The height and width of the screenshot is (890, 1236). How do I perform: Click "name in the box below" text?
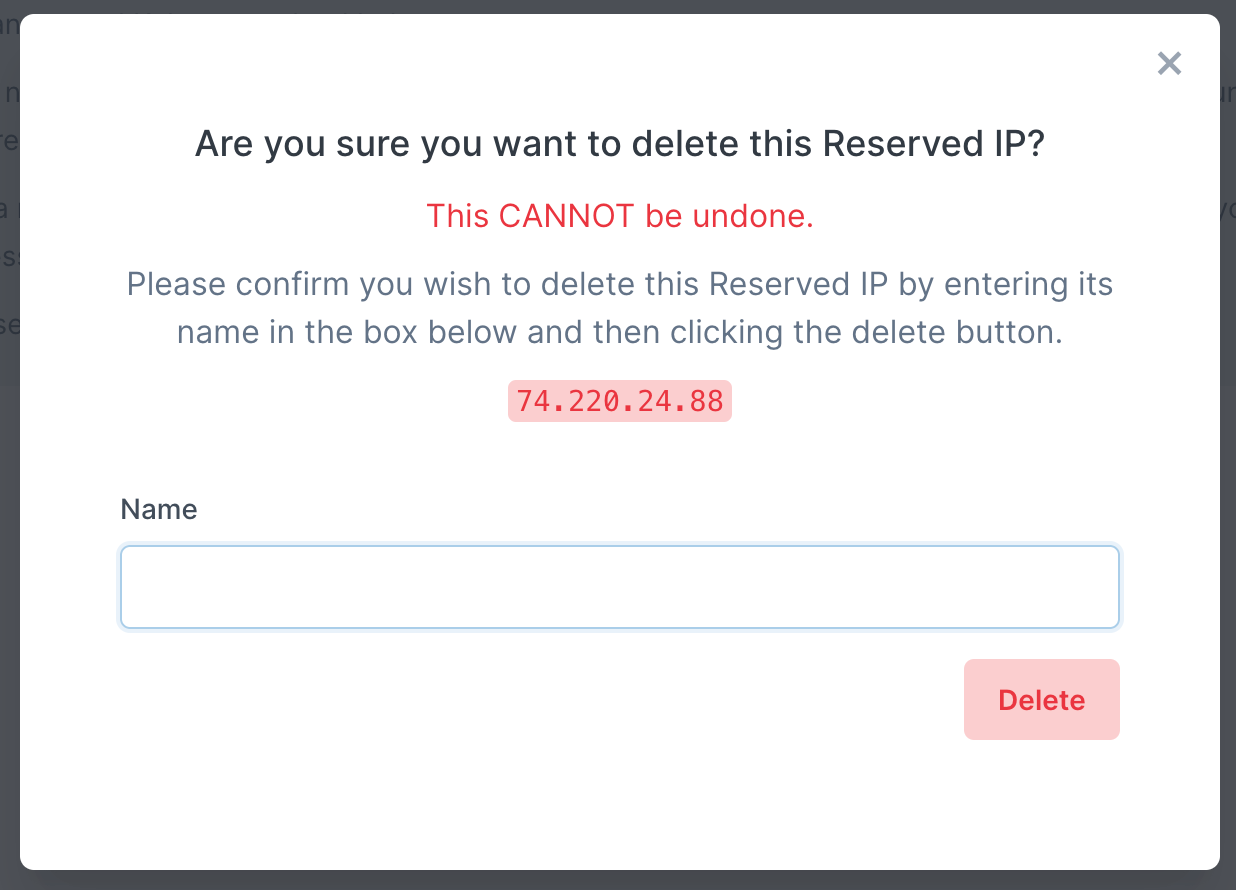348,332
